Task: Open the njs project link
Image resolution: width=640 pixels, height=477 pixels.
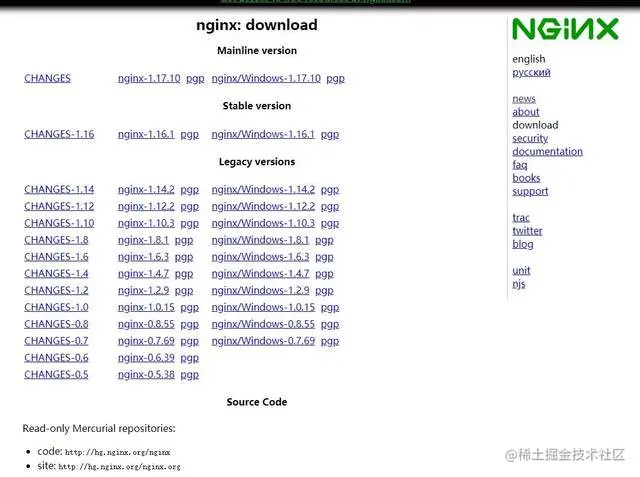Action: (519, 284)
